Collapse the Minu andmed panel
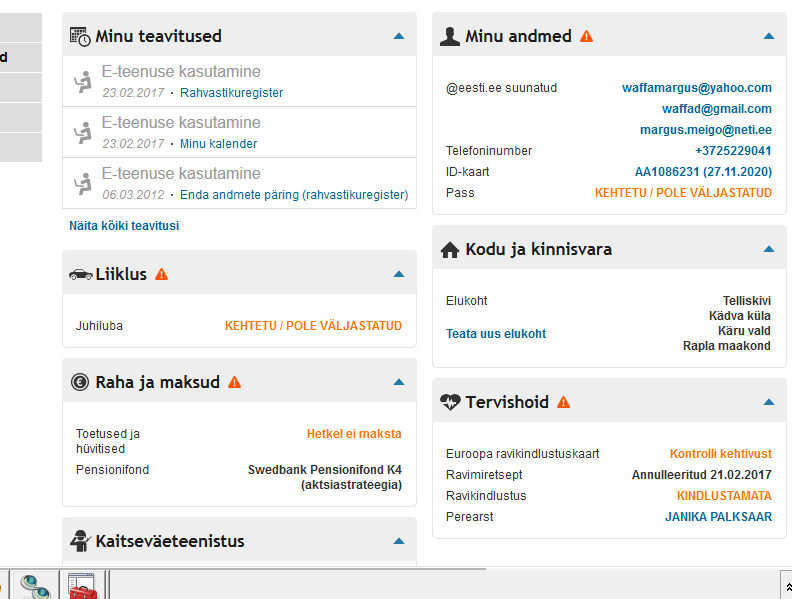 769,36
